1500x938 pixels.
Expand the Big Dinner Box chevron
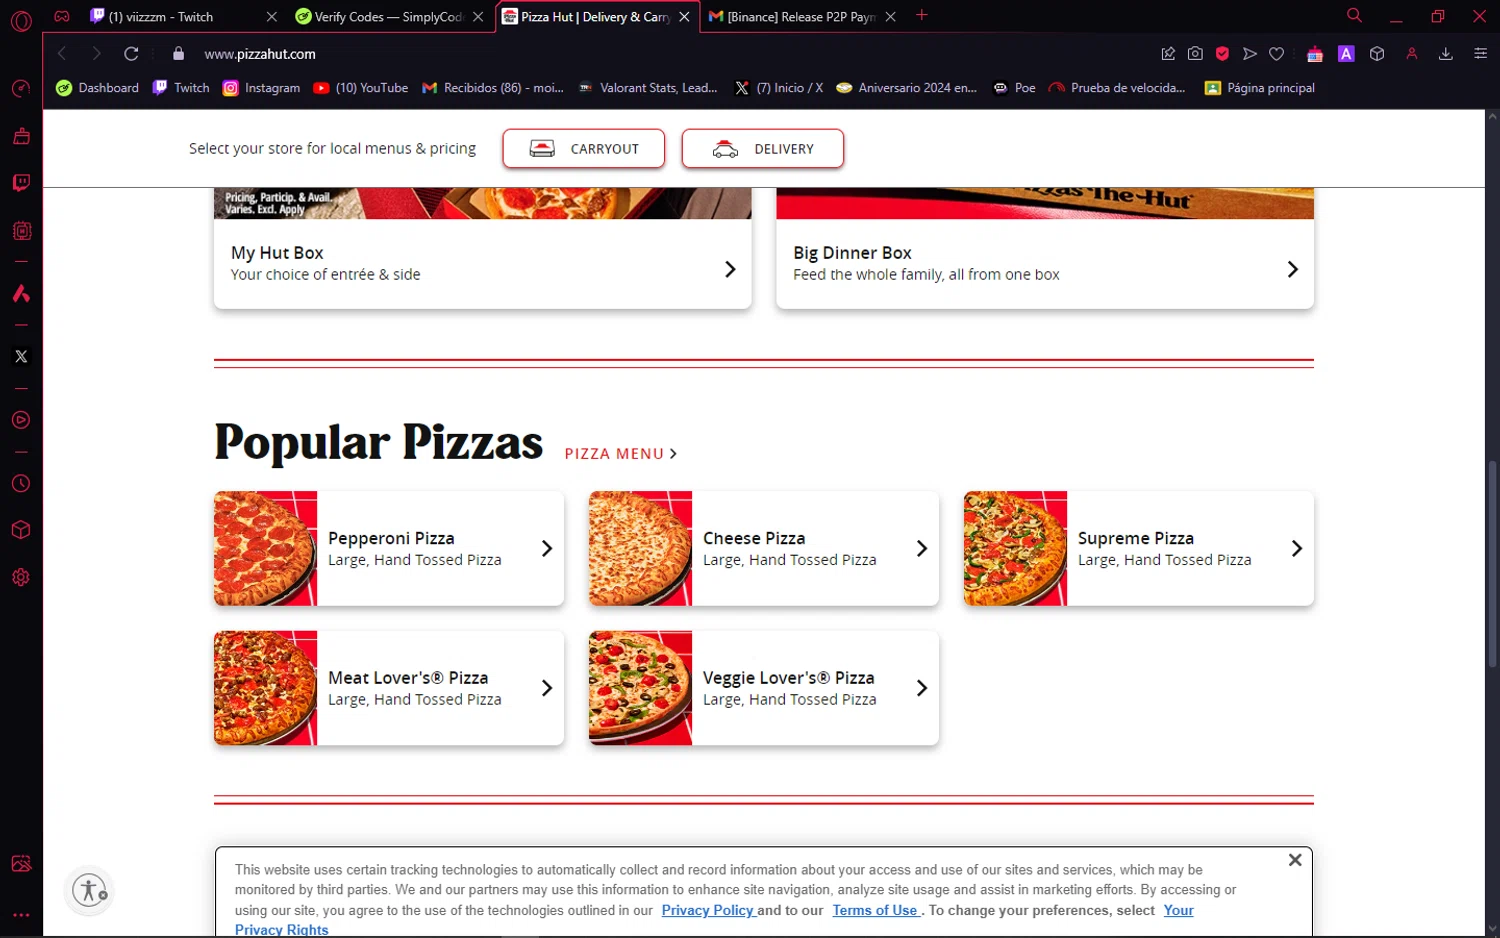1292,269
